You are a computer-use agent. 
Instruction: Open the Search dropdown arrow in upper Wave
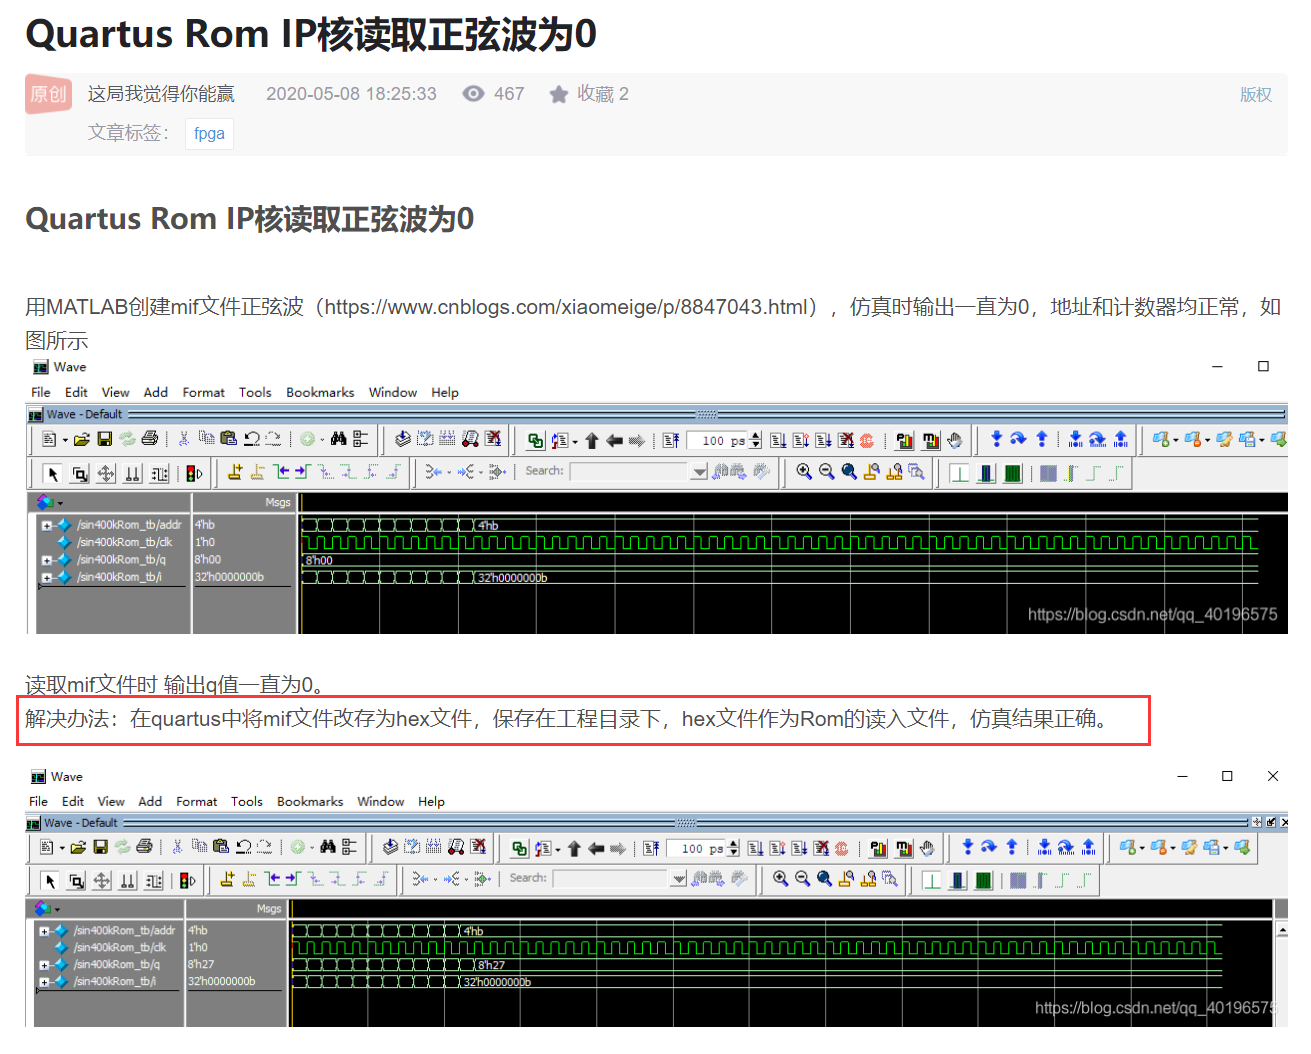pos(699,472)
